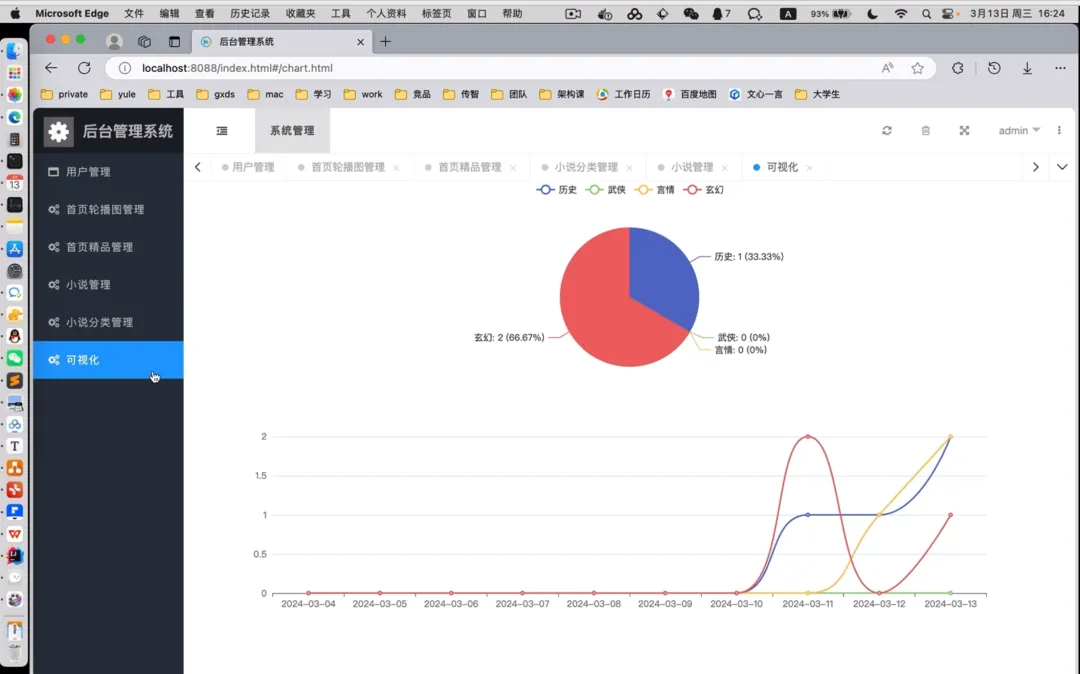Open Edge profile avatar icon

(114, 41)
